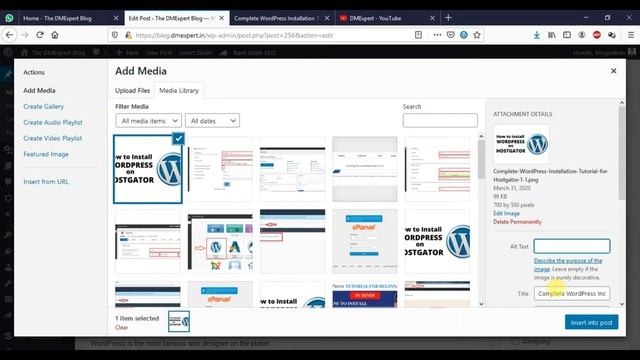Click the red adblock extension icon
Screen dimensions: 640x360
tap(597, 35)
